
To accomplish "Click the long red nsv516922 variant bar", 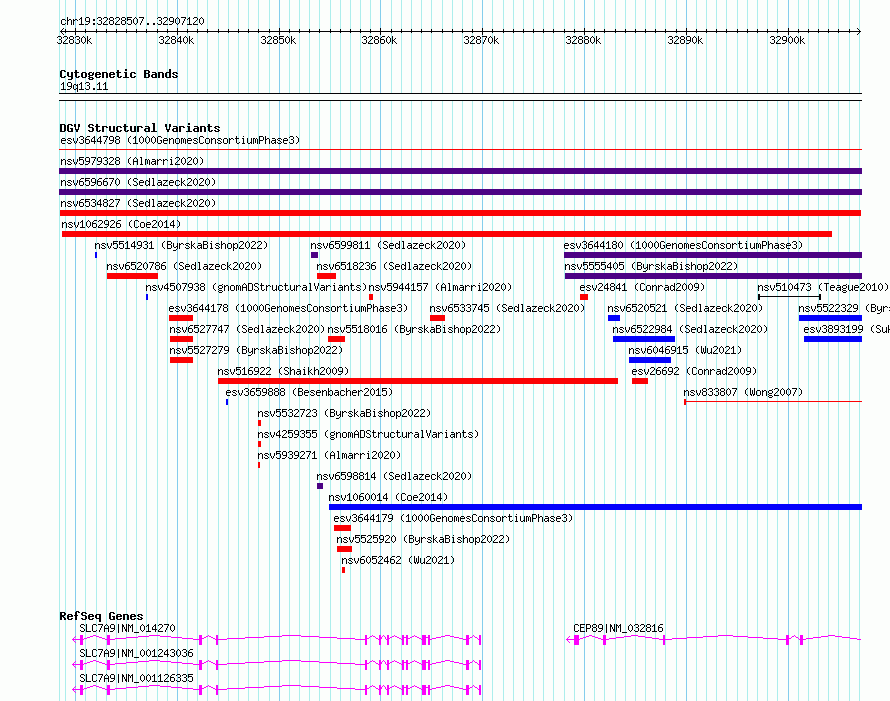I will click(x=418, y=381).
